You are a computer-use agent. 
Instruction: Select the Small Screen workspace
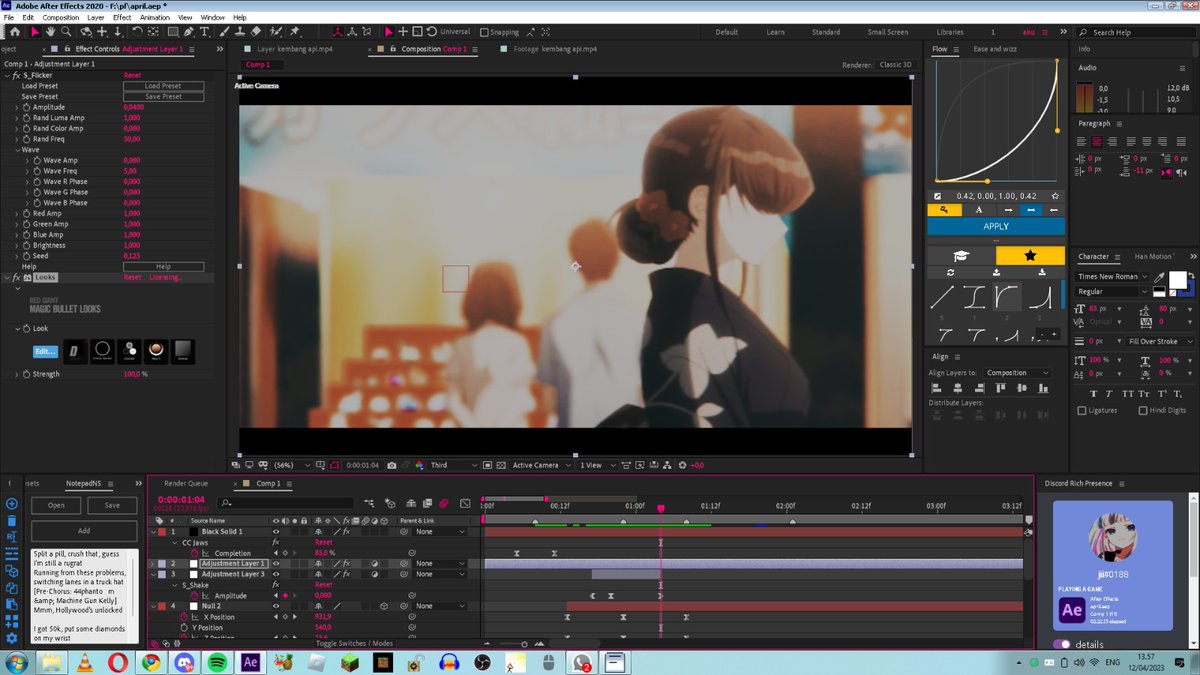pos(888,32)
